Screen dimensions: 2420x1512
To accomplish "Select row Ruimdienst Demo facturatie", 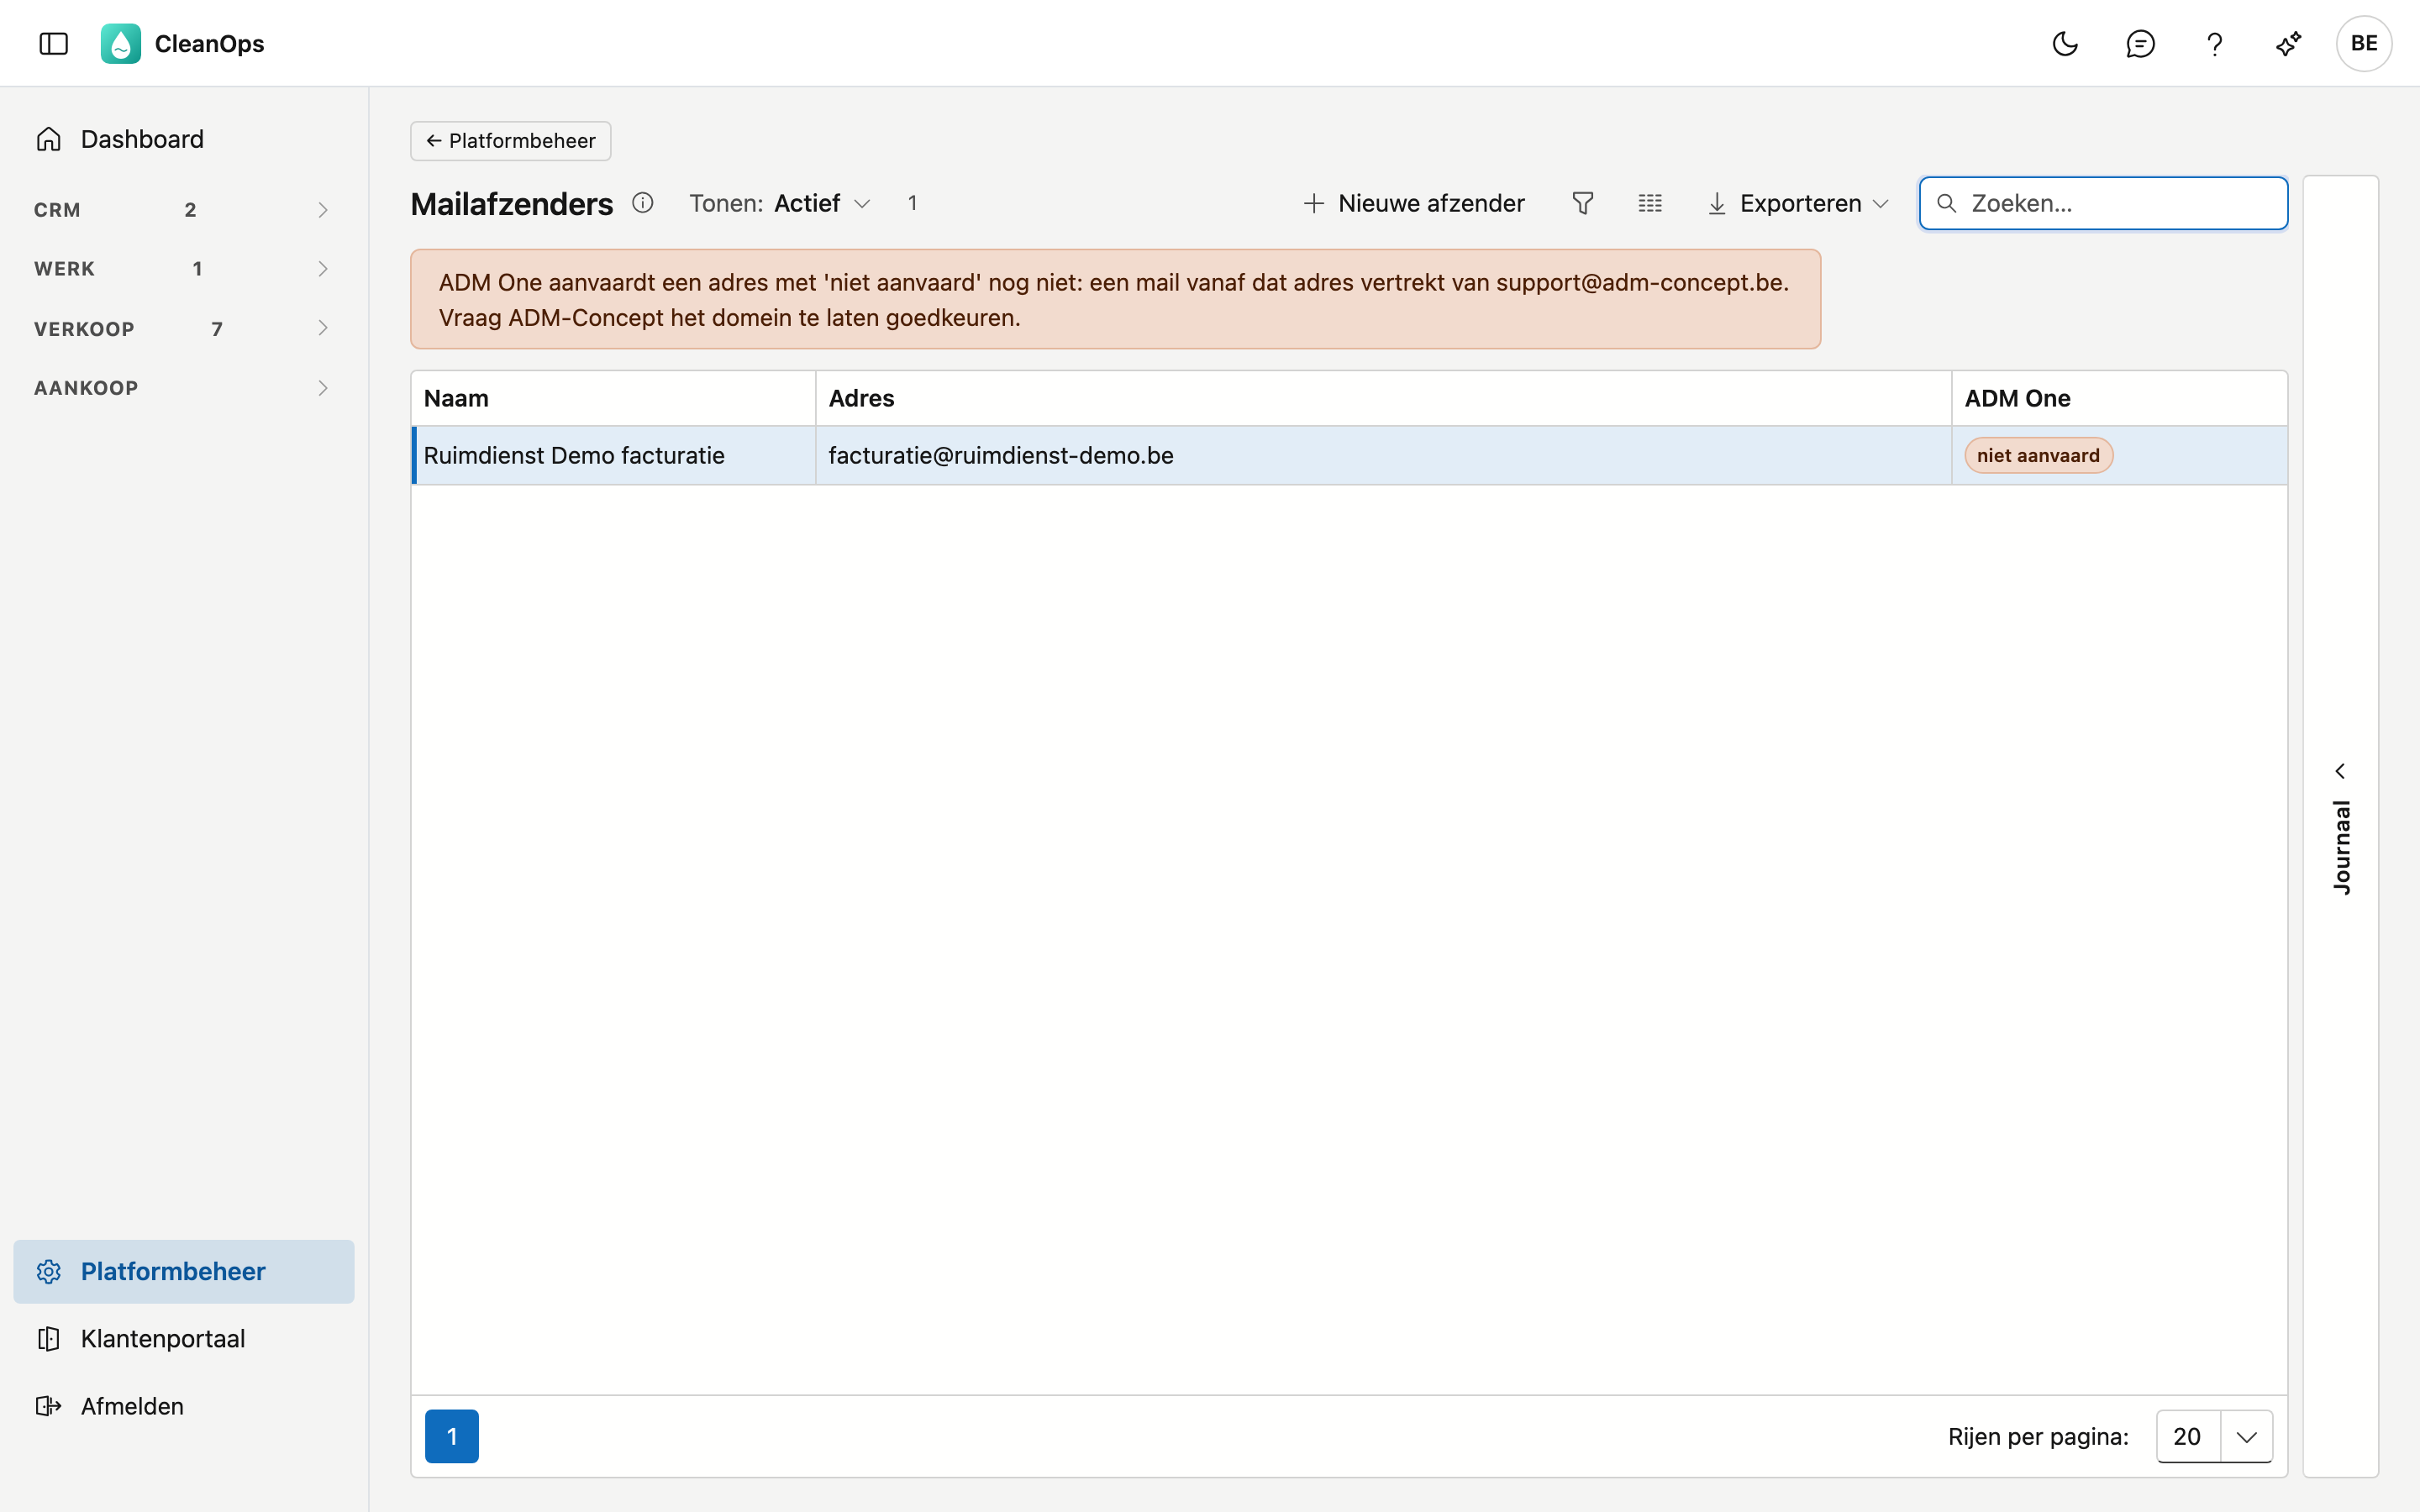I will (1349, 455).
